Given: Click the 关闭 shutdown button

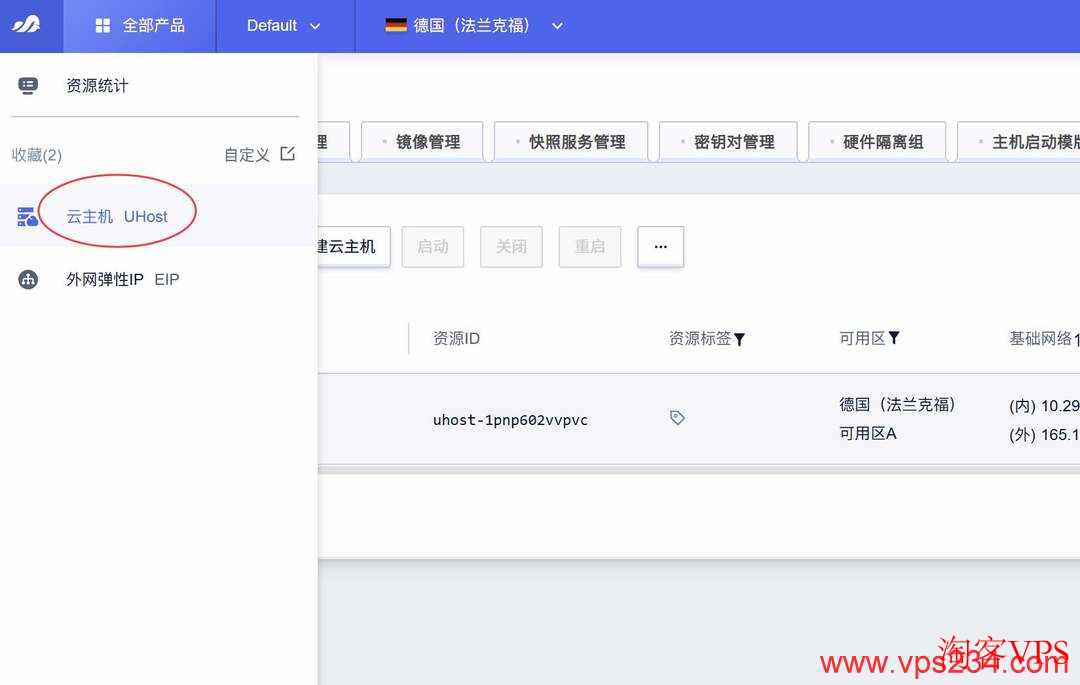Looking at the screenshot, I should pos(511,246).
